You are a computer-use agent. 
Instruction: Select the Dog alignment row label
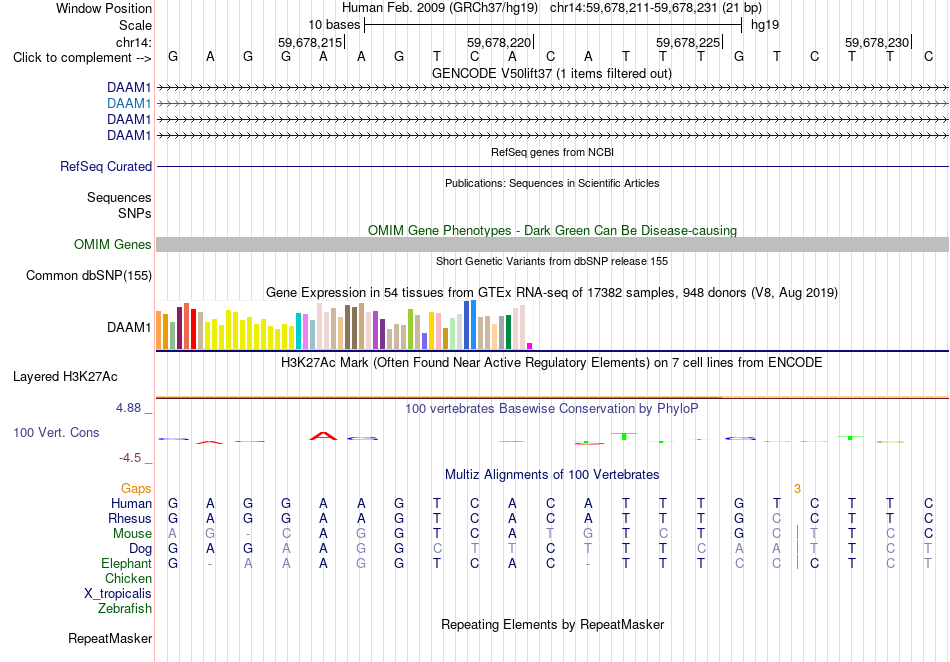pos(140,549)
